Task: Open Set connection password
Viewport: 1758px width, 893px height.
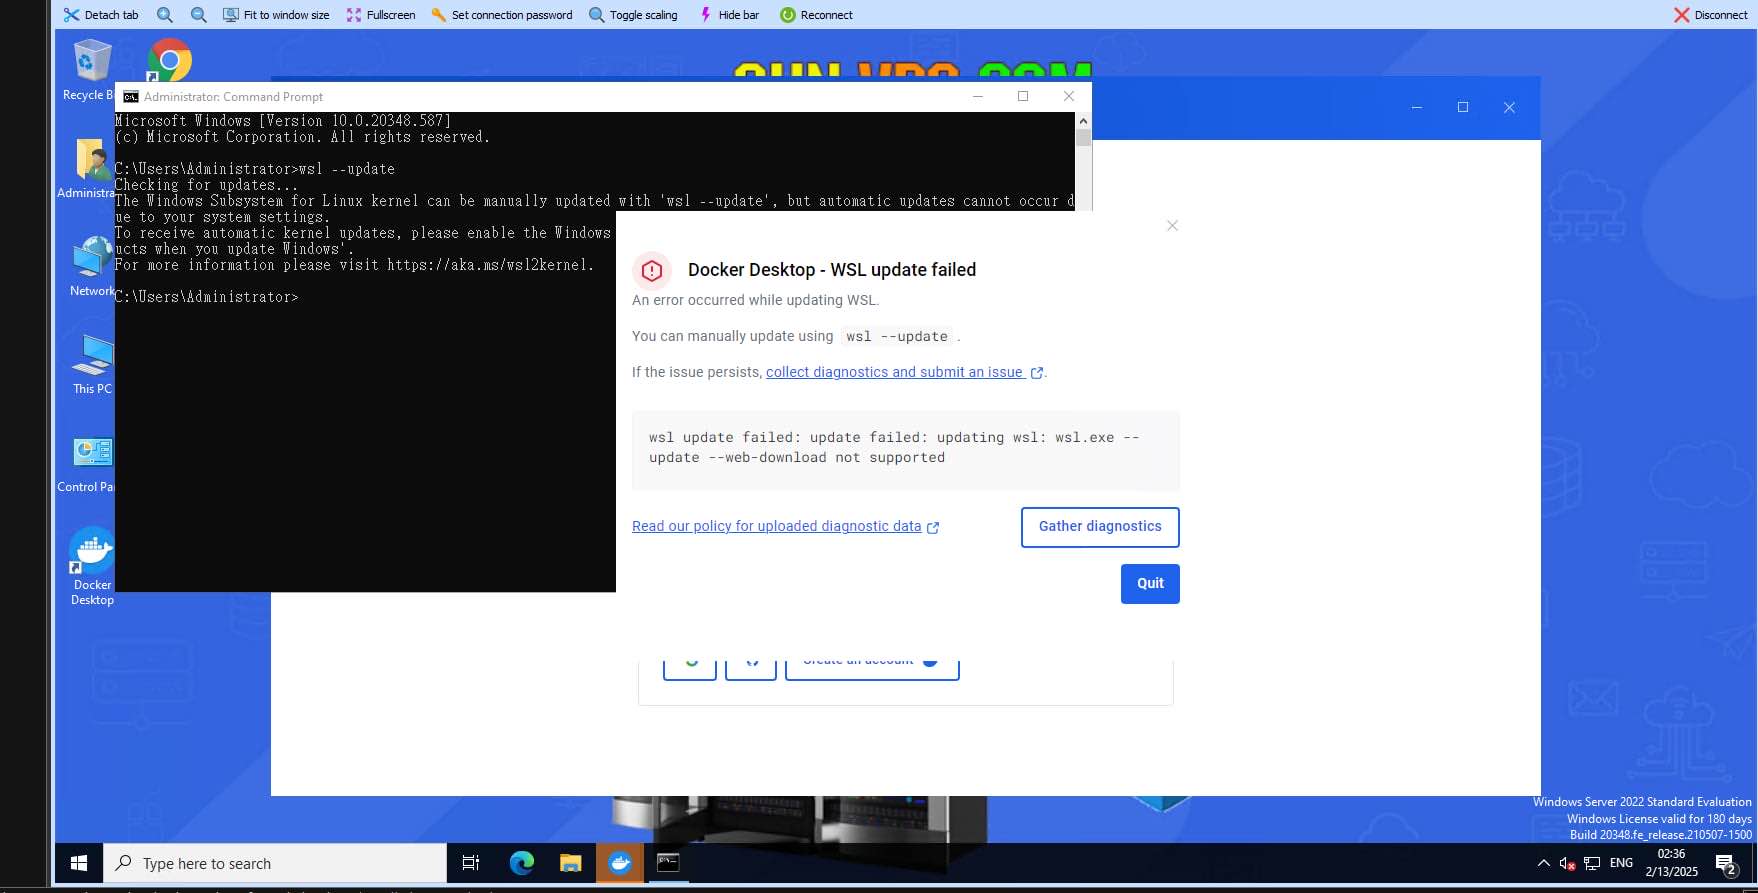Action: 502,15
